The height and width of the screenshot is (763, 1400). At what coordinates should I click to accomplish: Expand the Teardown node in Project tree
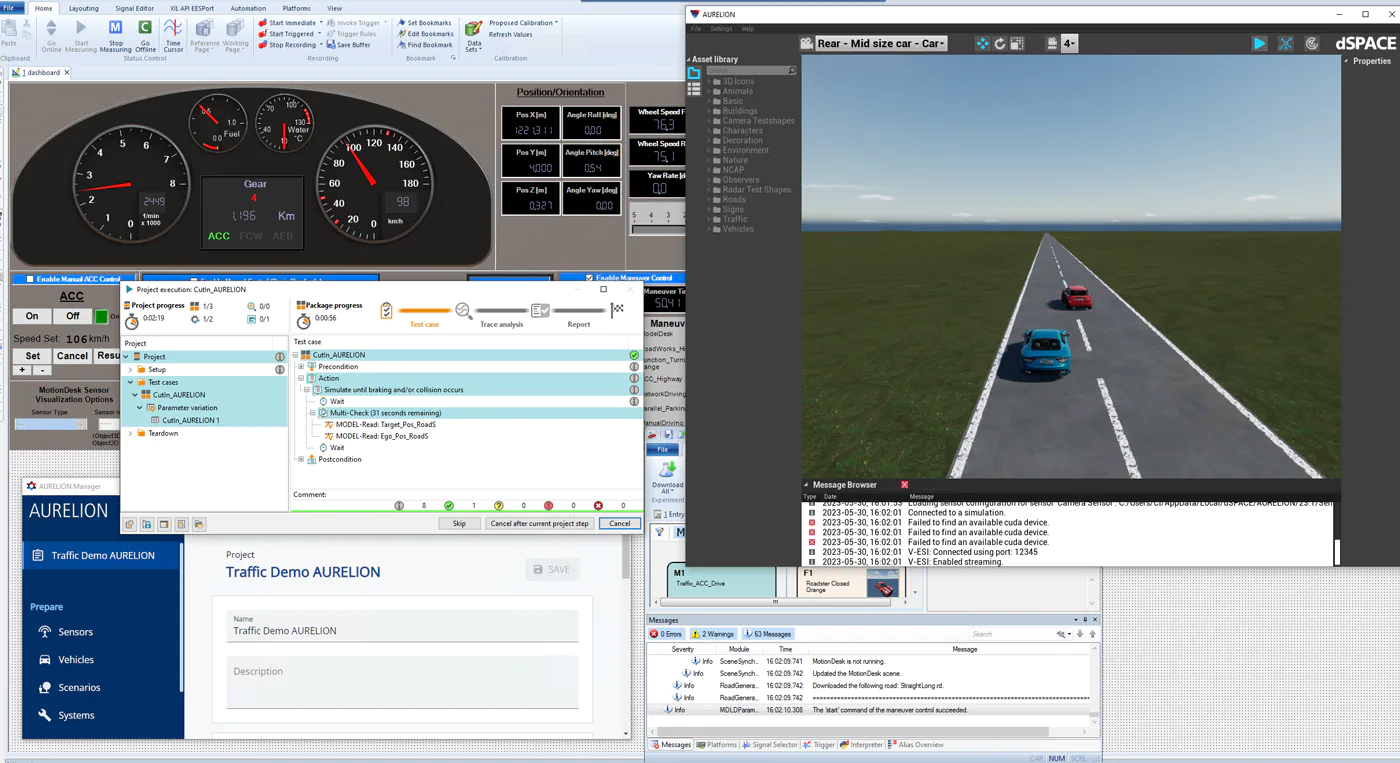point(130,433)
